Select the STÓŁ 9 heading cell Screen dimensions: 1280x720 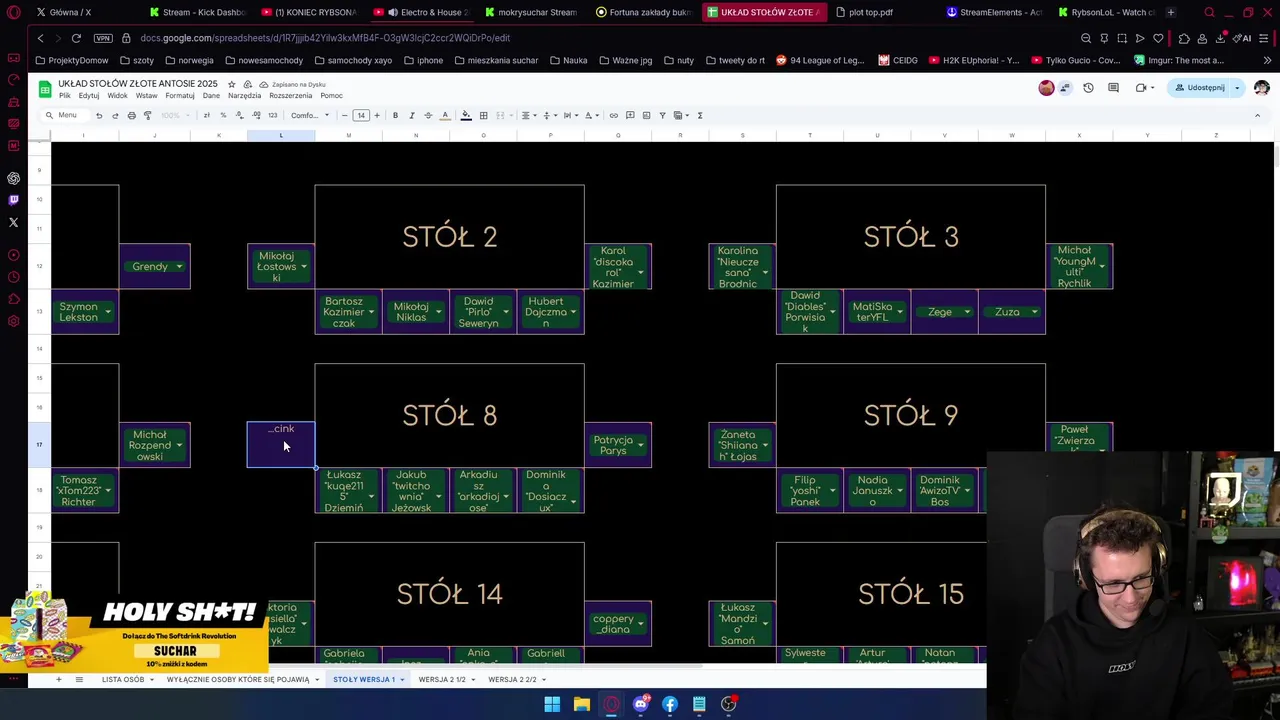[911, 415]
